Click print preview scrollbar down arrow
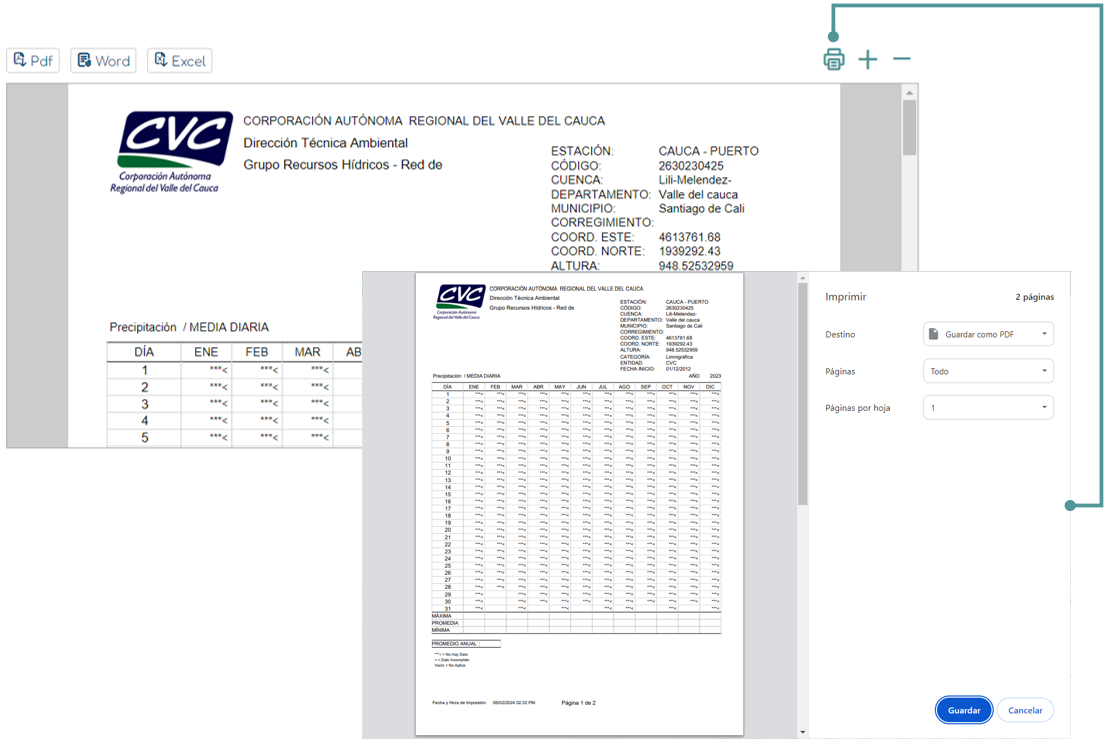Viewport: 1109px width, 743px height. coord(803,732)
